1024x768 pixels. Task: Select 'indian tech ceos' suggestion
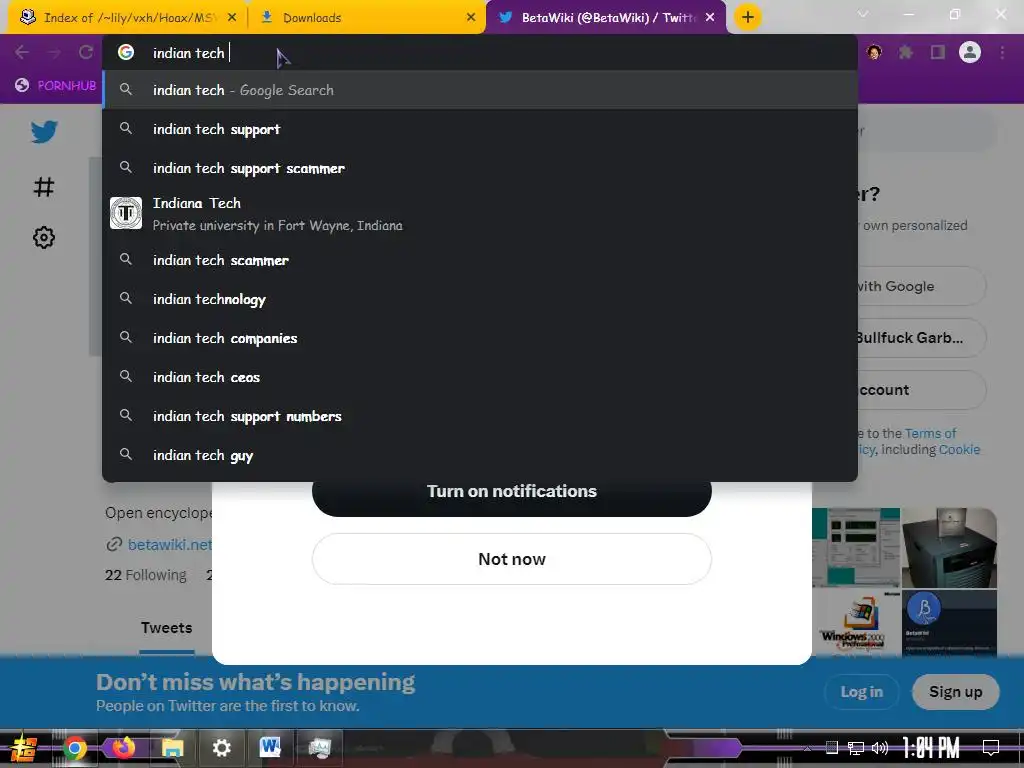(x=479, y=377)
